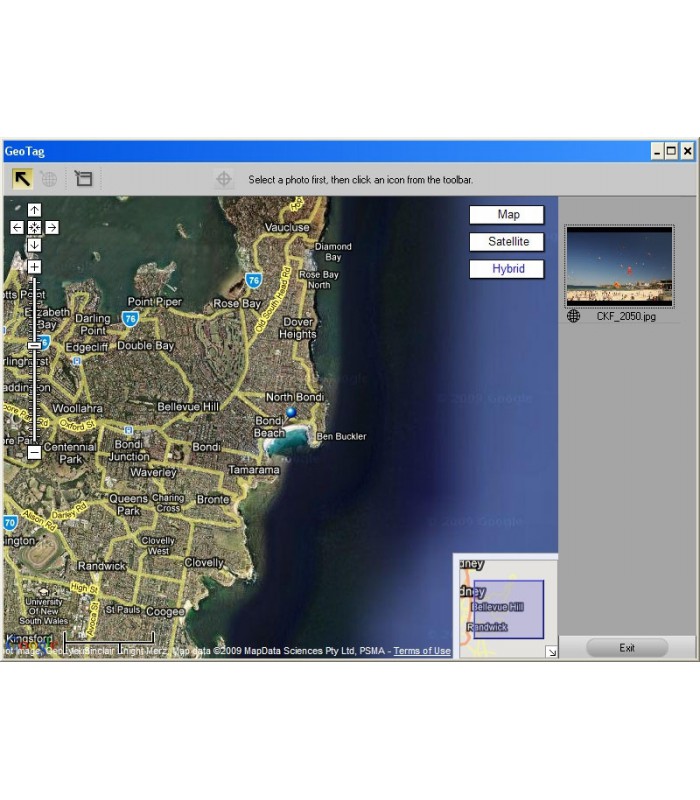
Task: Click the Bellevue Hill label on the main map
Action: 188,407
